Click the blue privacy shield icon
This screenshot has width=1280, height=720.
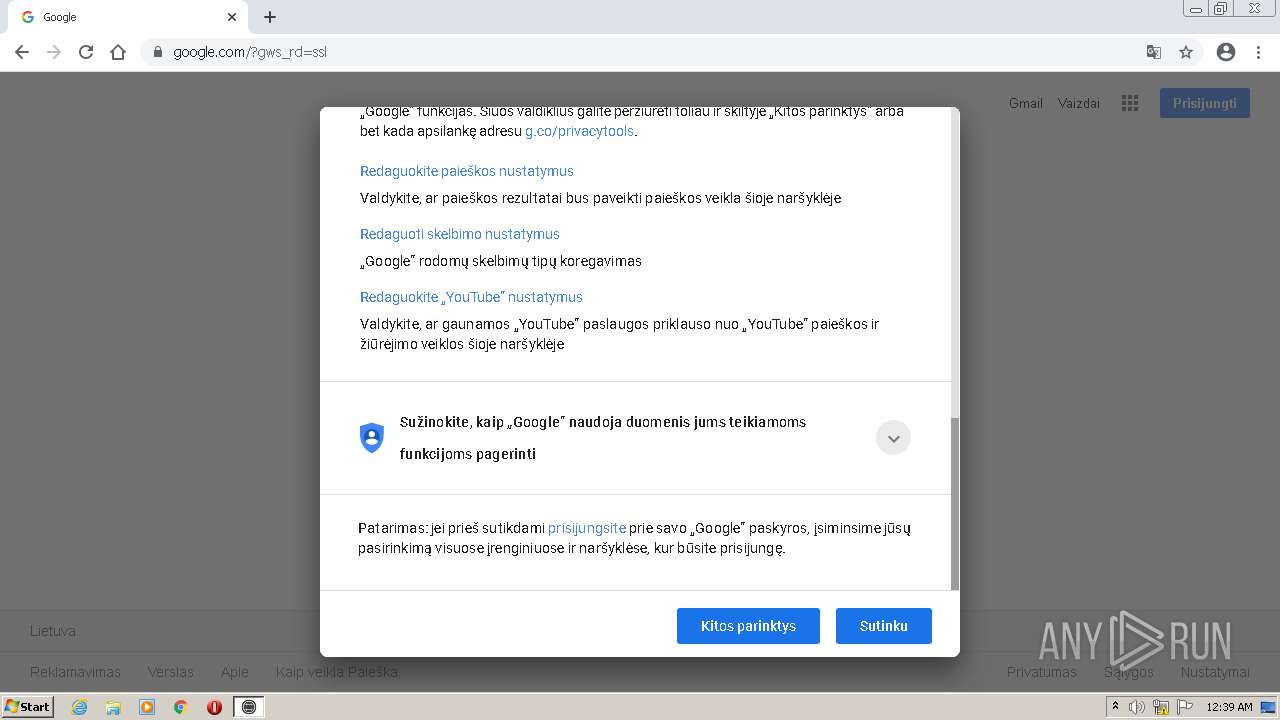click(372, 438)
